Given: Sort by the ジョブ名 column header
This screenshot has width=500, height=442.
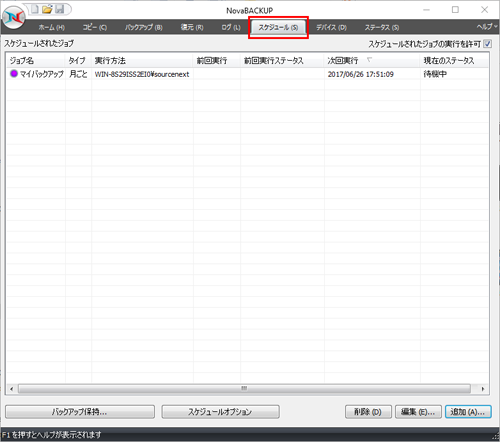Looking at the screenshot, I should 36,61.
